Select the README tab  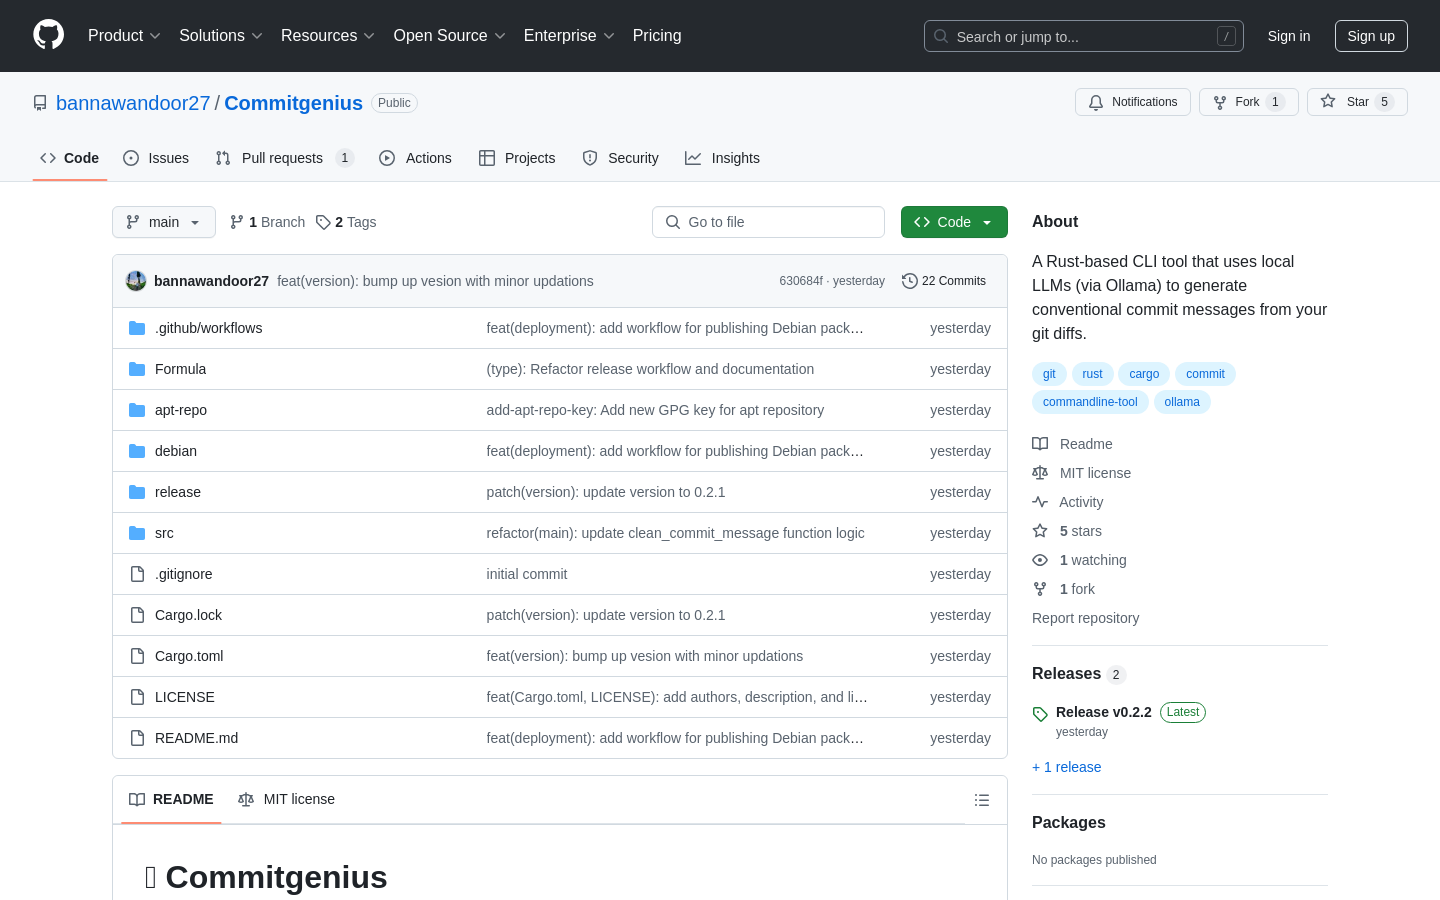pyautogui.click(x=171, y=799)
